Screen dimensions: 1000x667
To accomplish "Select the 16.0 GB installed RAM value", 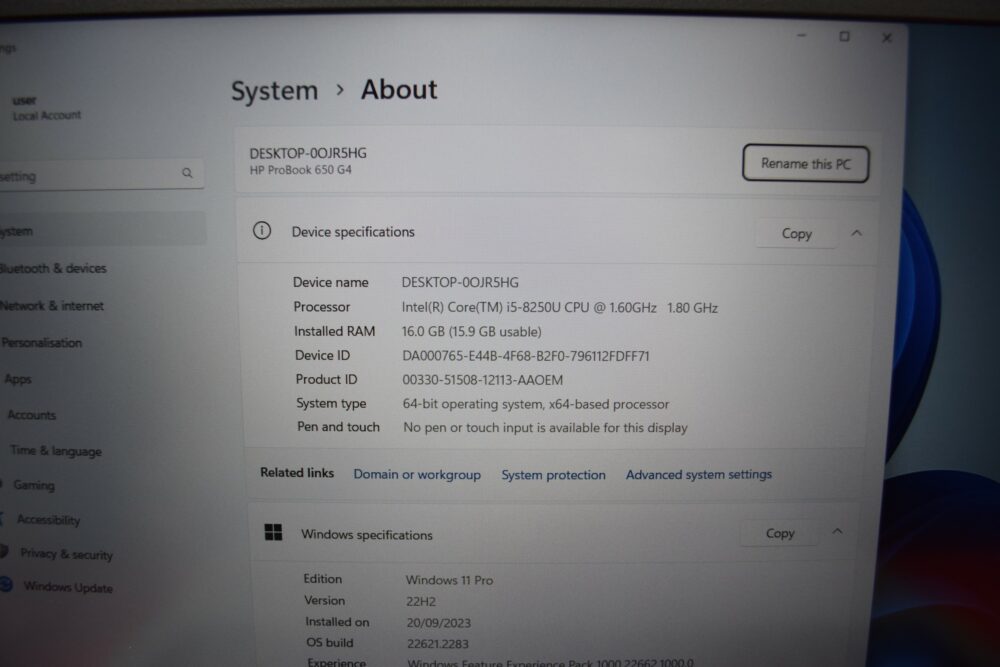I will pos(471,332).
